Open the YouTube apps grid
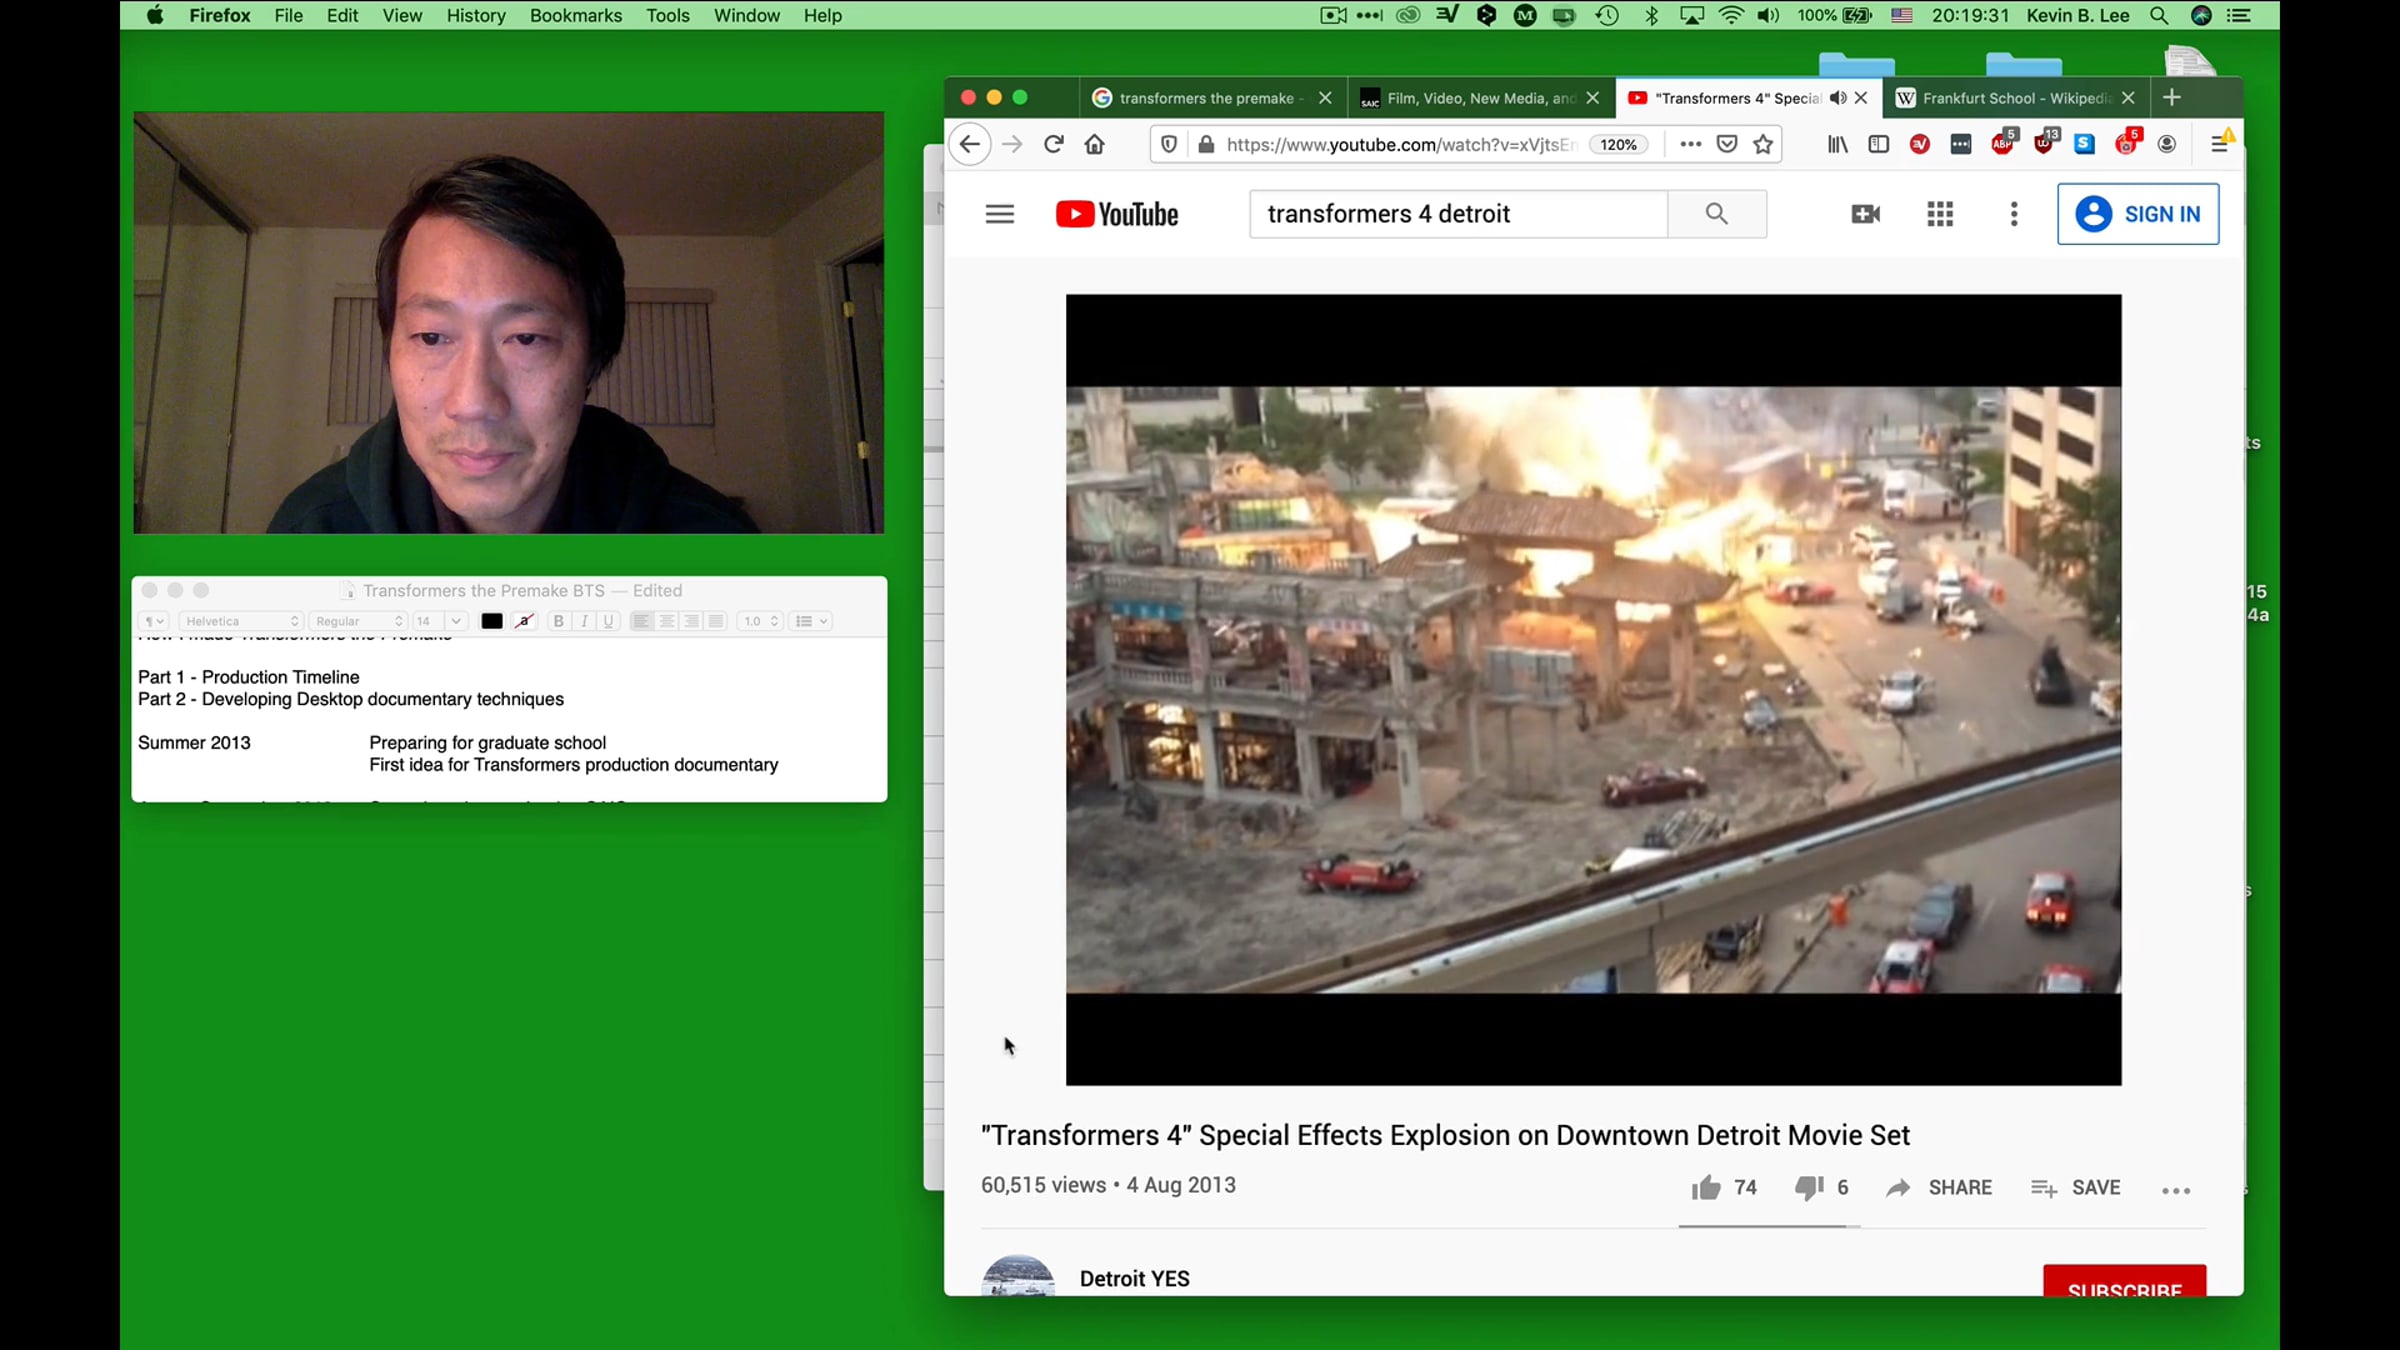The width and height of the screenshot is (2400, 1350). tap(1940, 214)
